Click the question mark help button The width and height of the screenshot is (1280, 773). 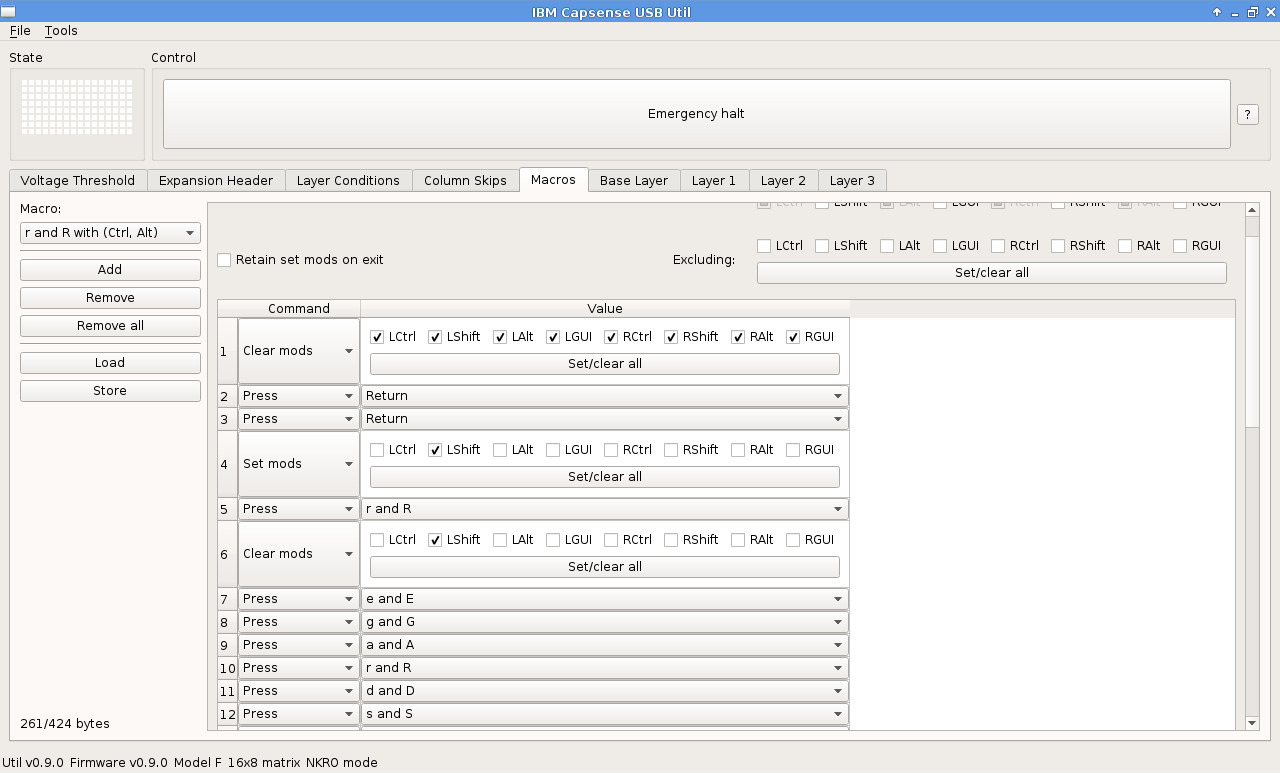point(1247,114)
